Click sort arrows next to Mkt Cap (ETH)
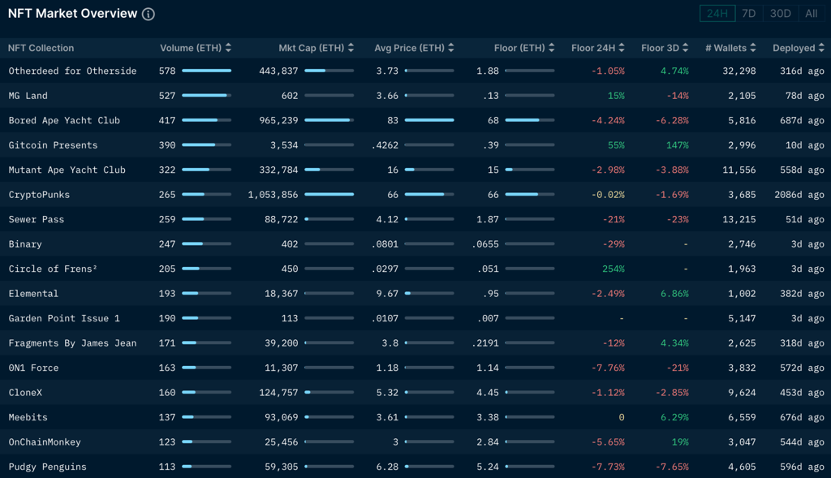 pos(351,48)
